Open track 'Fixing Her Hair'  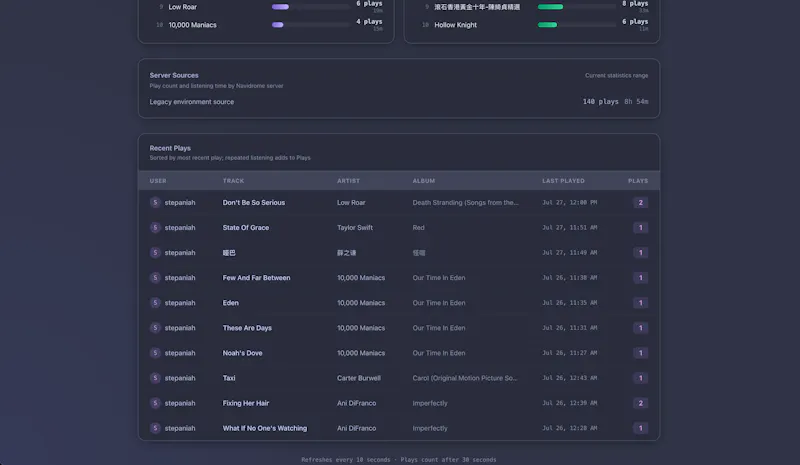(245, 403)
